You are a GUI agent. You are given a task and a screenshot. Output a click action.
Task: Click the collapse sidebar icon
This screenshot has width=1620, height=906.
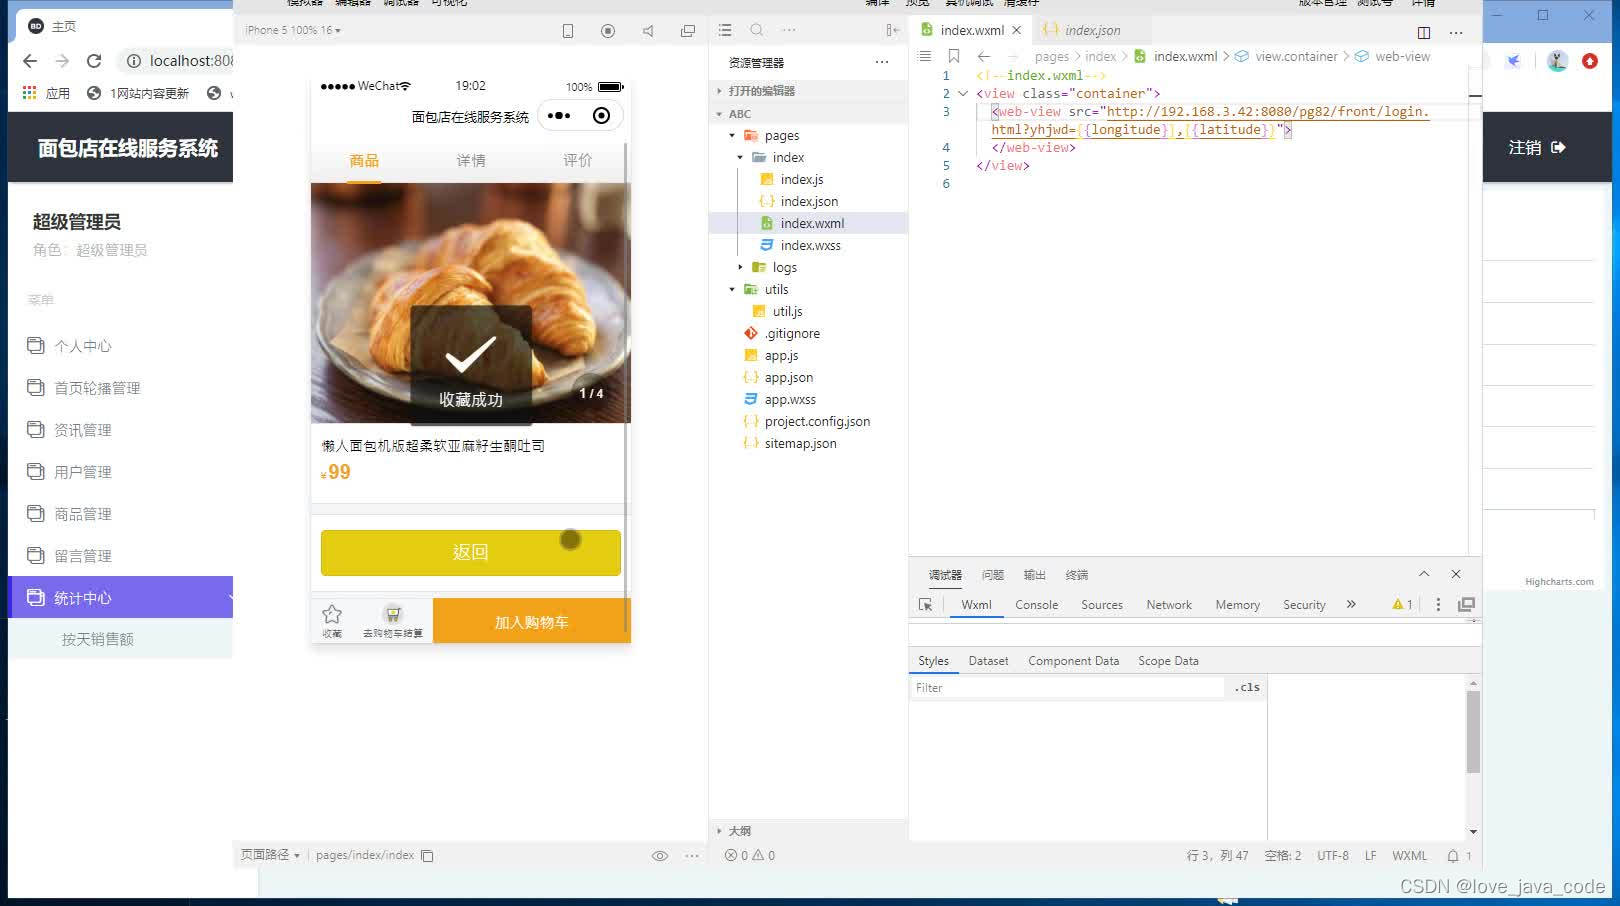pos(892,30)
